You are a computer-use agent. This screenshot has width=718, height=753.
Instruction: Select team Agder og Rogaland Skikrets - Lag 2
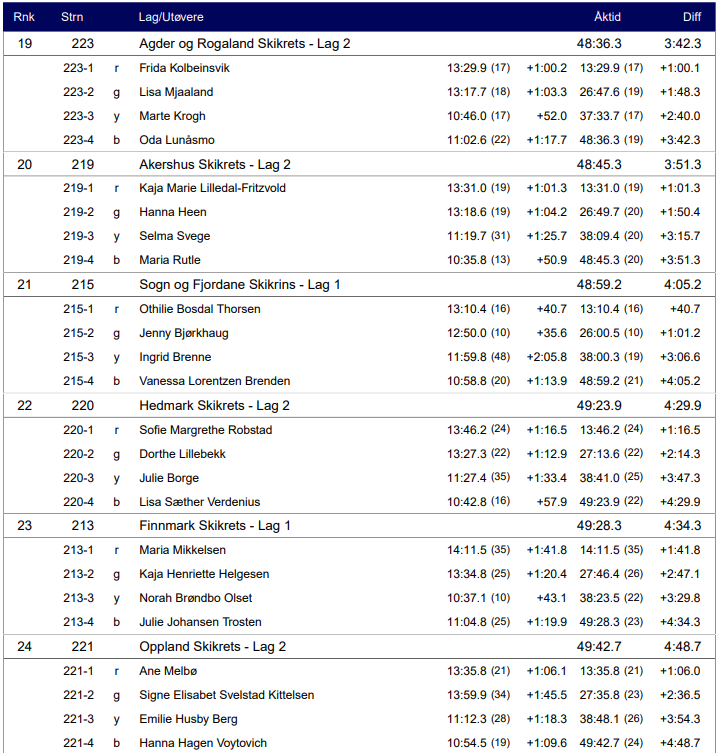[x=244, y=44]
